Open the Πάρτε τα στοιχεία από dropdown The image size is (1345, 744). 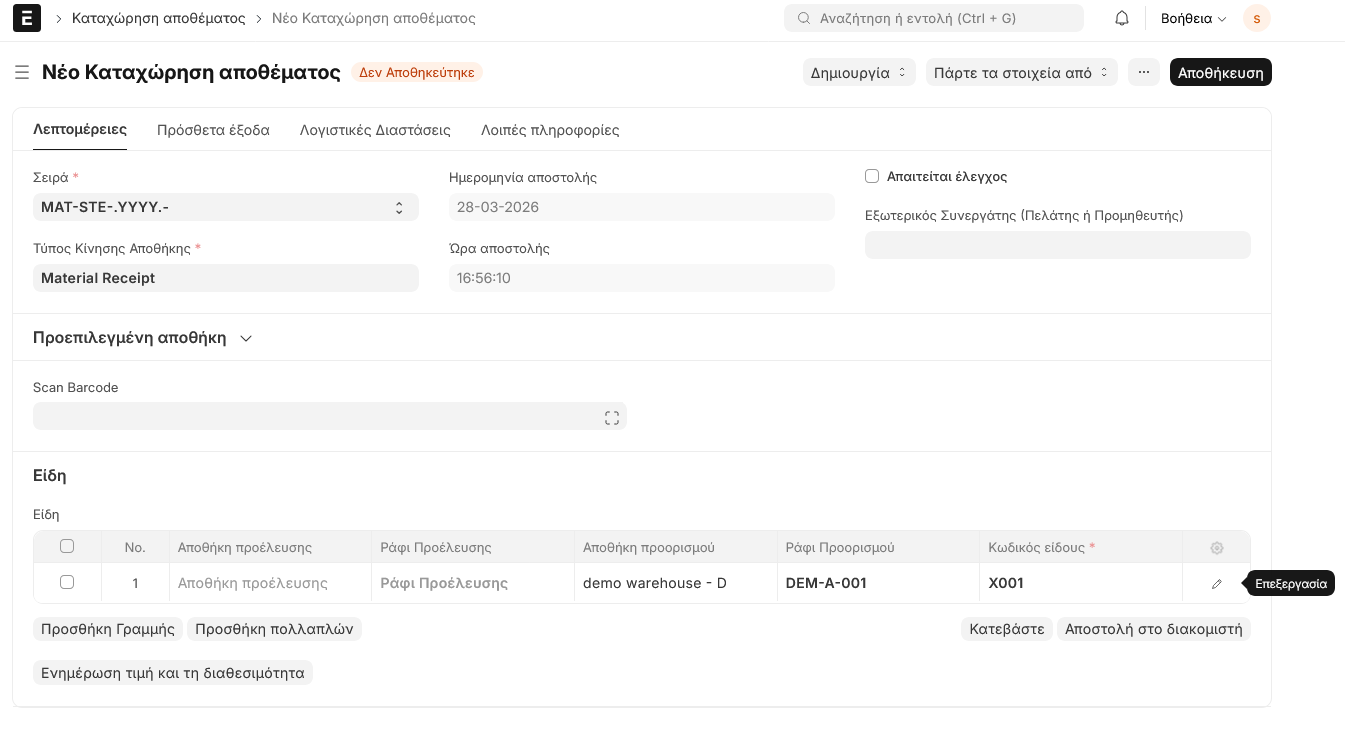click(x=1021, y=72)
